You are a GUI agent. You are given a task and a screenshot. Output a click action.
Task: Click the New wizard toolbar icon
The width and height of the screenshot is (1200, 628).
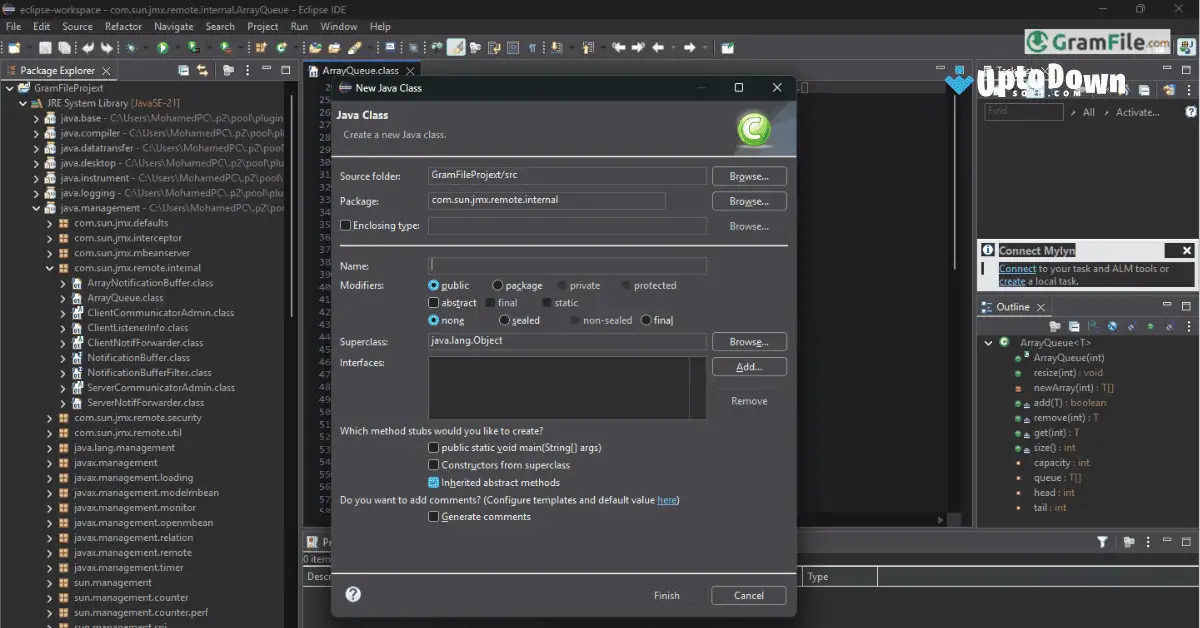tap(13, 47)
